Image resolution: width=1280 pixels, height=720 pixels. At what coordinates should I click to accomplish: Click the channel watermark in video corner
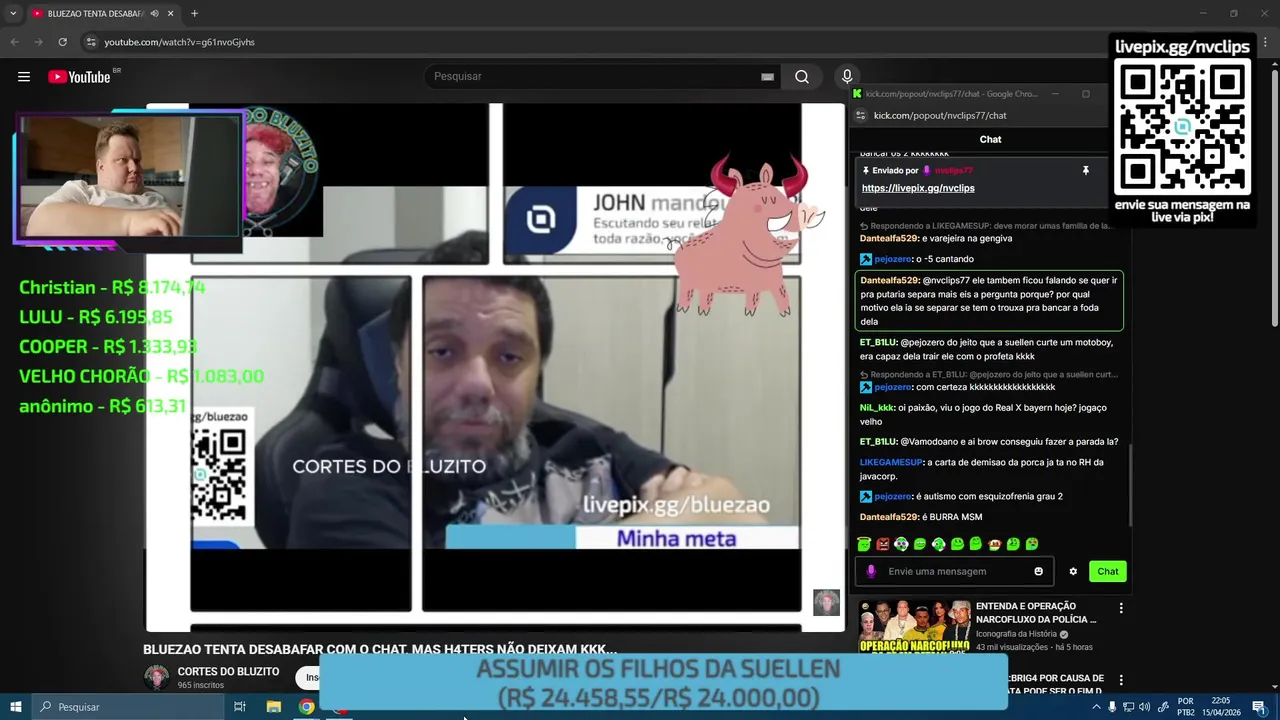click(x=826, y=603)
